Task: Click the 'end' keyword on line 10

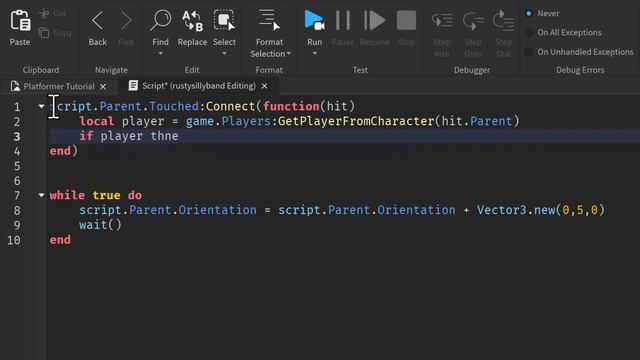Action: (60, 240)
